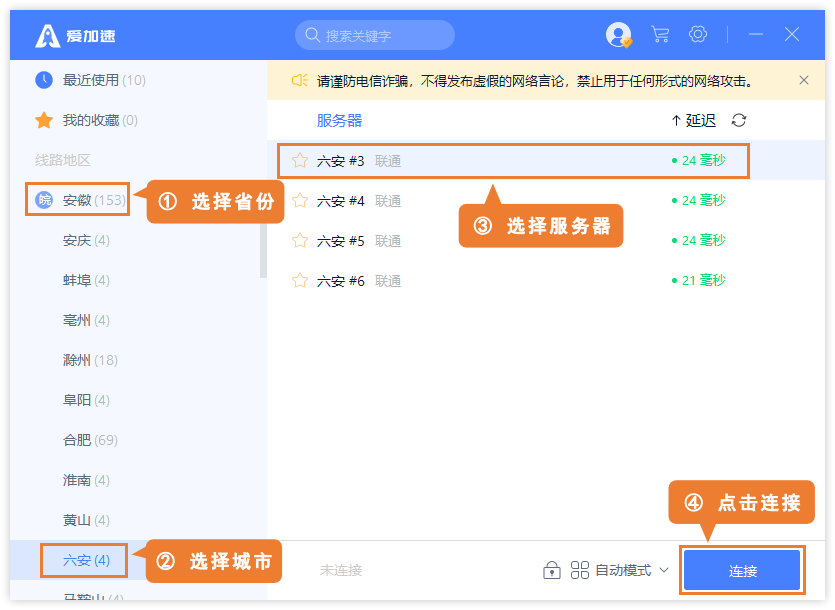Select the 服务器 tab
The width and height of the screenshot is (835, 610).
click(339, 120)
